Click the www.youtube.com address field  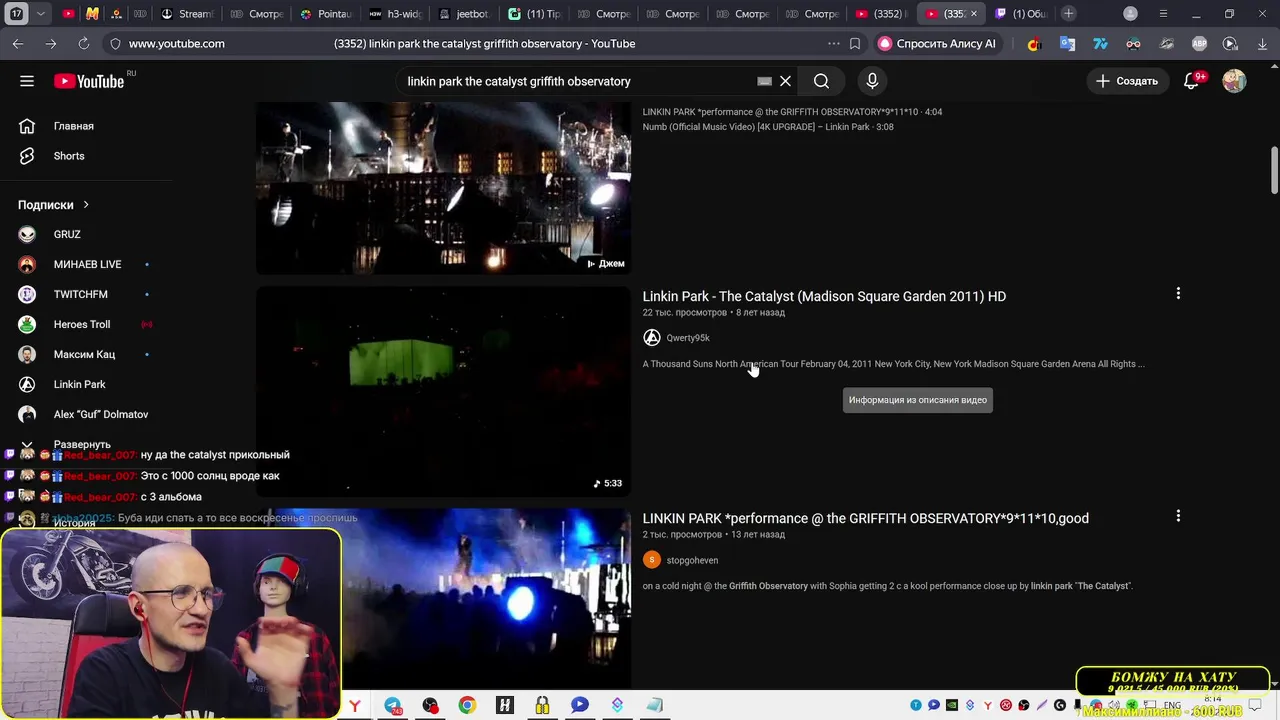coord(177,44)
